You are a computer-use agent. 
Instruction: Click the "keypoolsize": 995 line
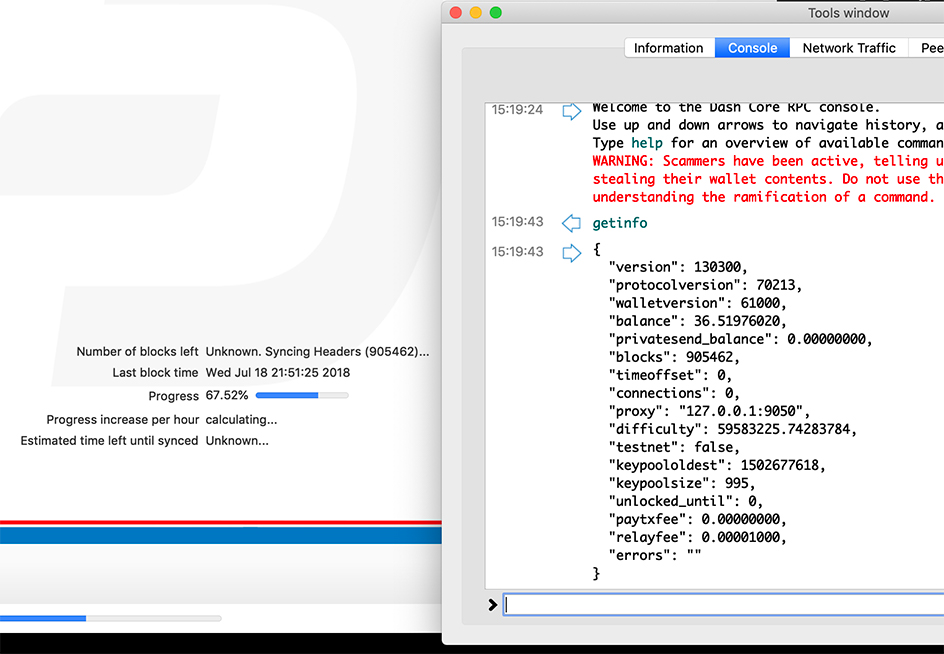coord(682,484)
